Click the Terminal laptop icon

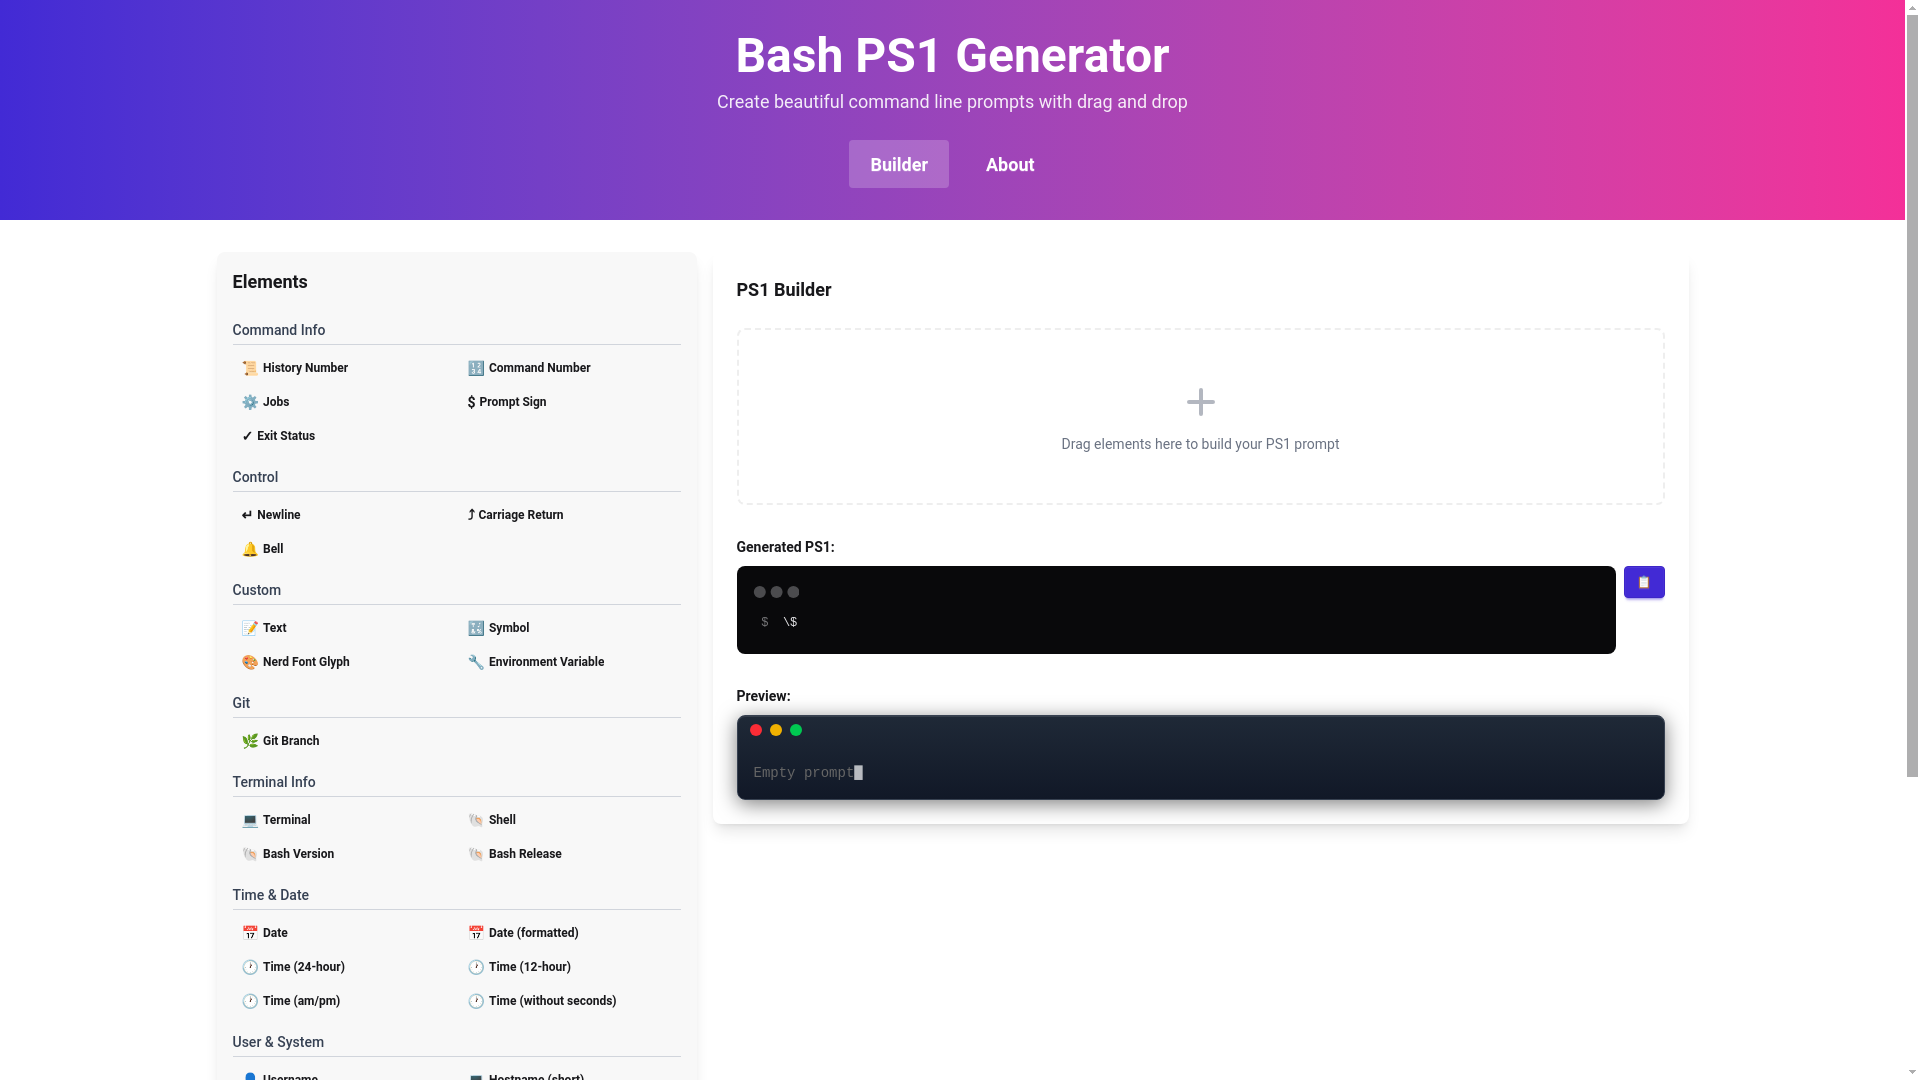point(250,820)
